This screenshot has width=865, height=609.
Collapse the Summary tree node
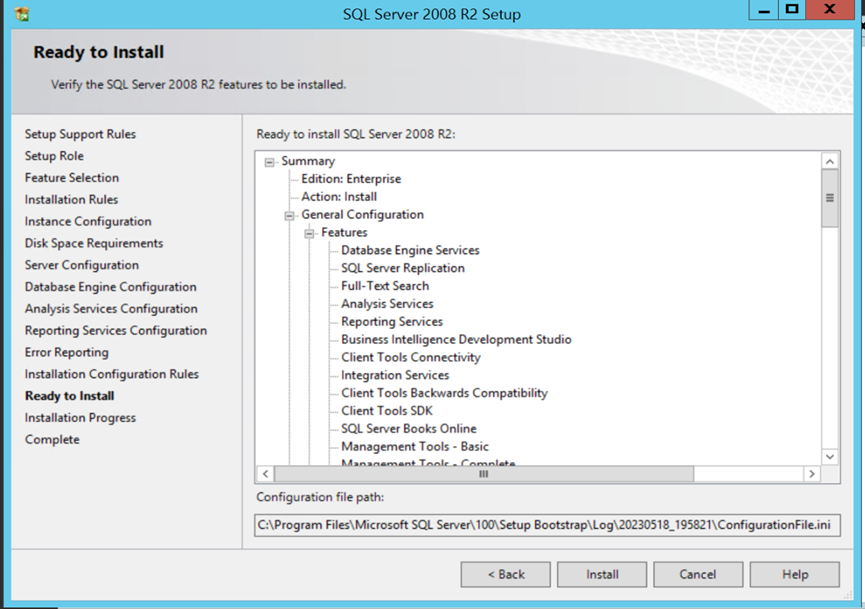coord(269,162)
